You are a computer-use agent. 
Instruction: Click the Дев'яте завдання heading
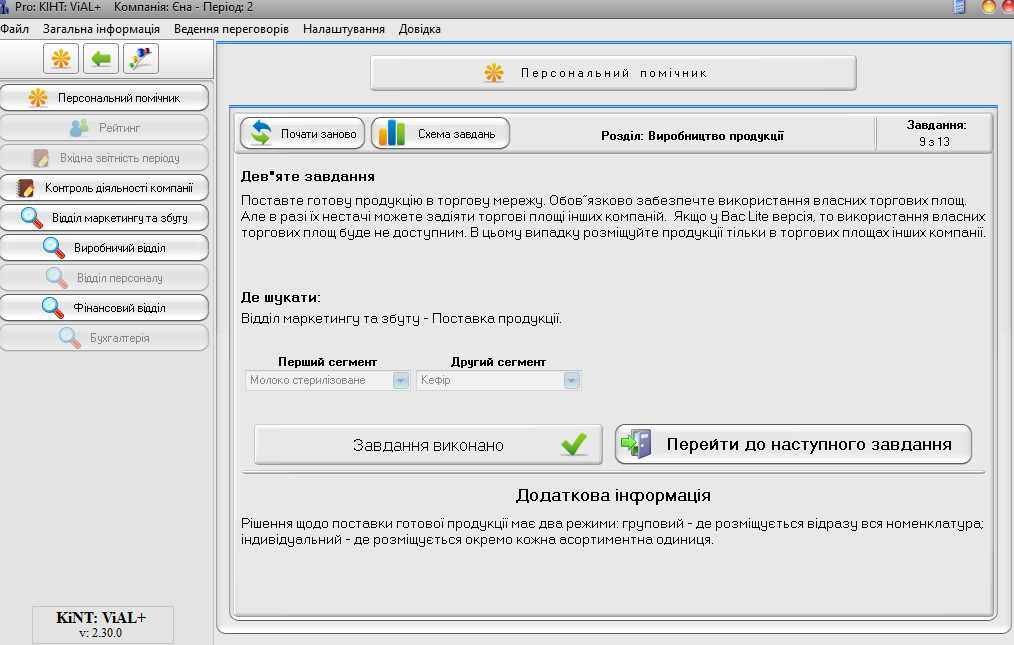308,177
